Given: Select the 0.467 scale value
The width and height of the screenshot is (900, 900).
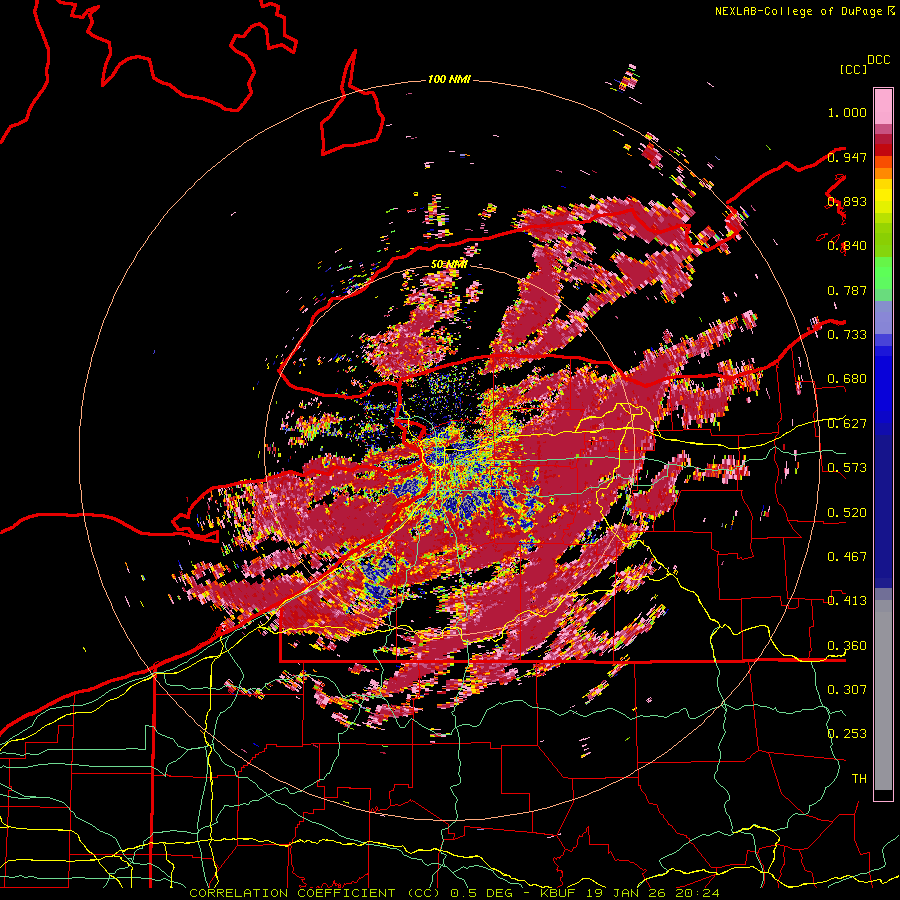Looking at the screenshot, I should coord(847,557).
